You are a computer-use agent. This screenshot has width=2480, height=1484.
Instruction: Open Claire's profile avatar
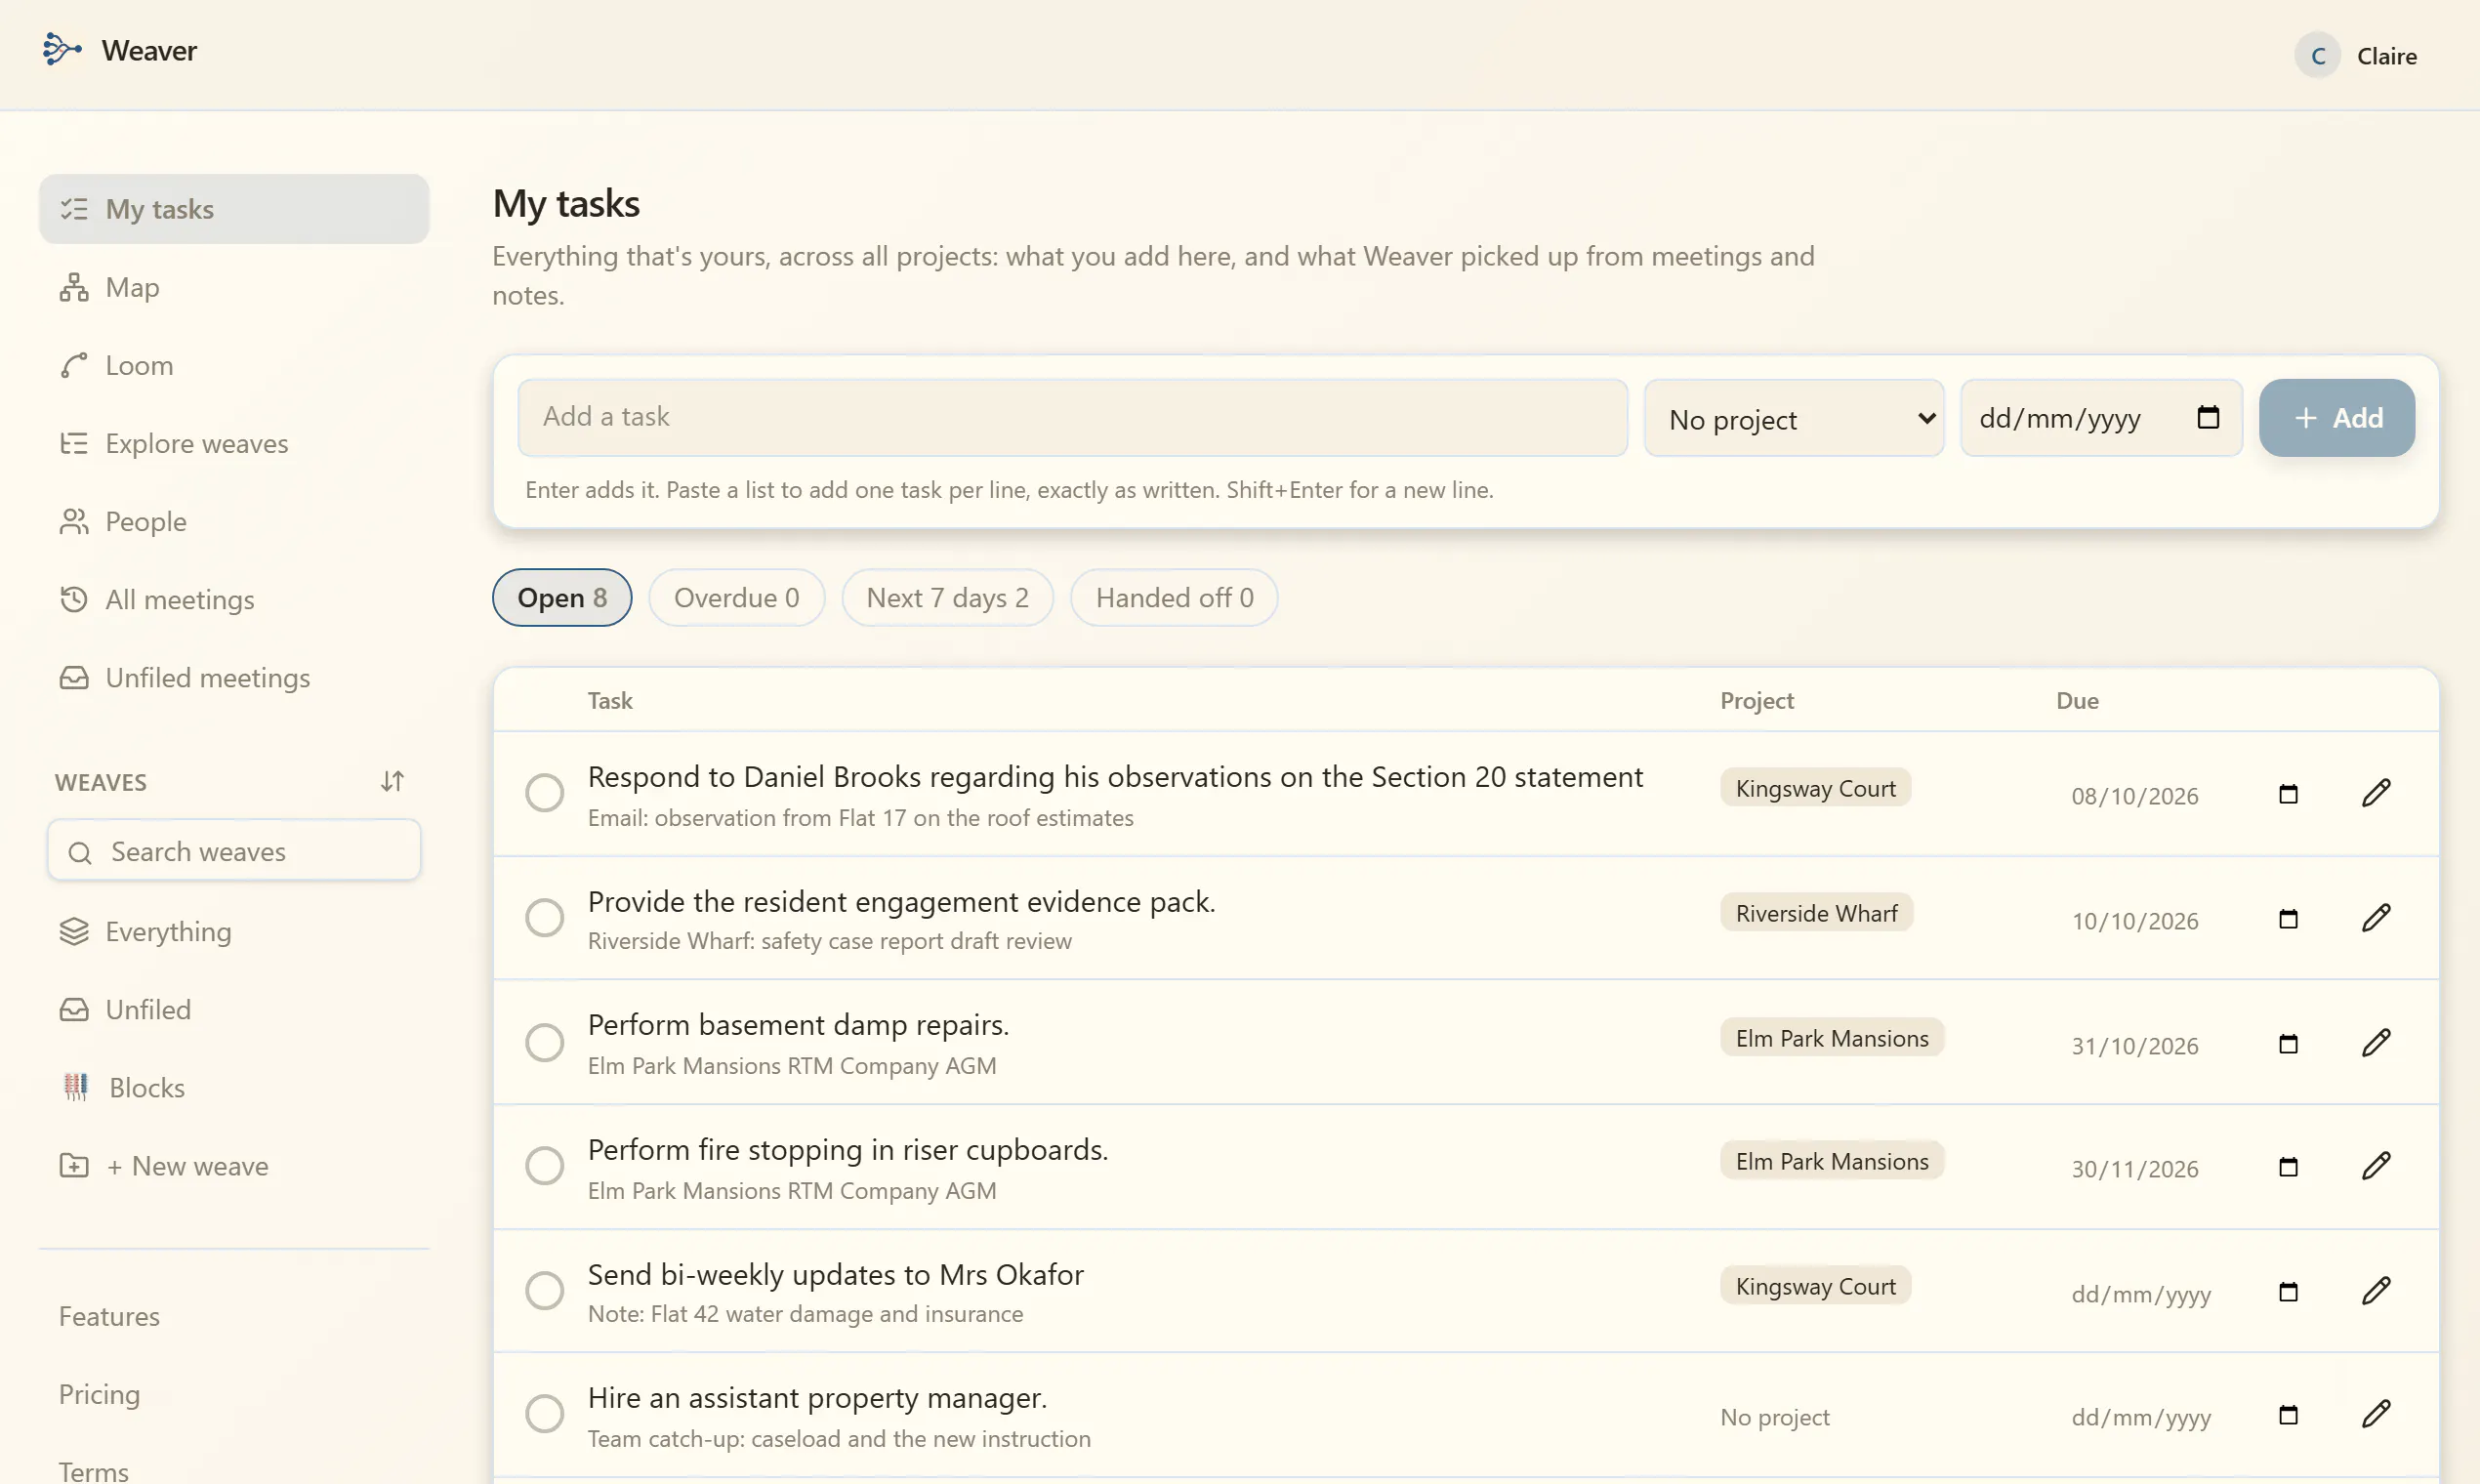(2317, 56)
